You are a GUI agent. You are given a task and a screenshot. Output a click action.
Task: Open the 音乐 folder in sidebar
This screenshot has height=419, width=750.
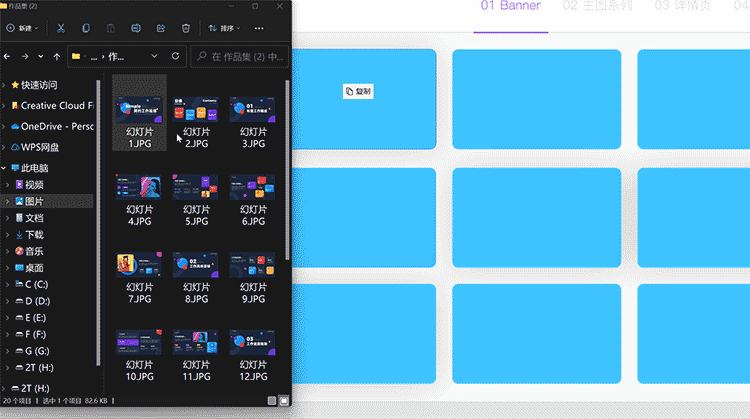[x=30, y=251]
